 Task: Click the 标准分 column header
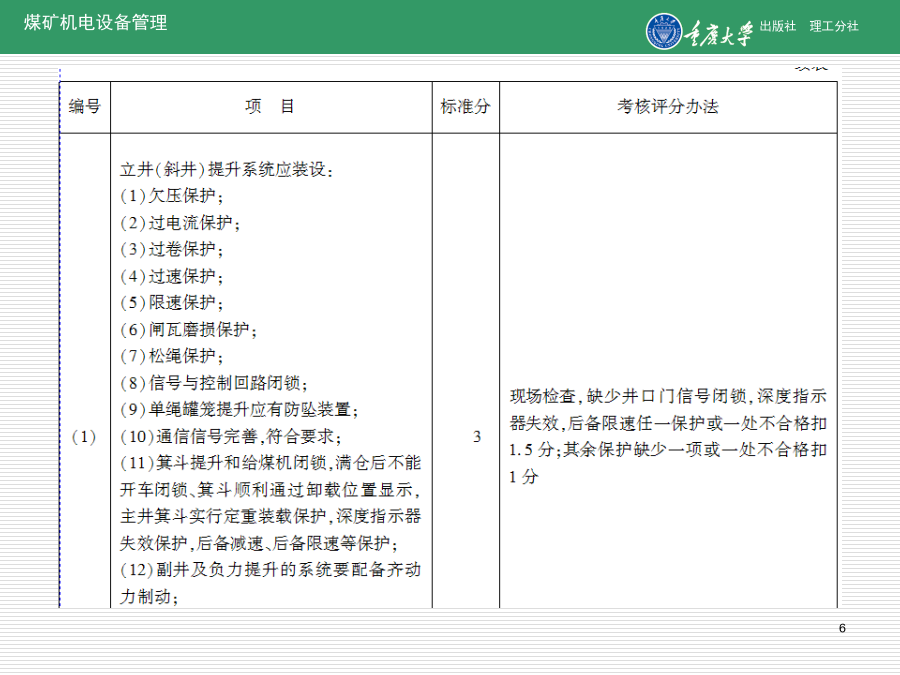pos(465,107)
